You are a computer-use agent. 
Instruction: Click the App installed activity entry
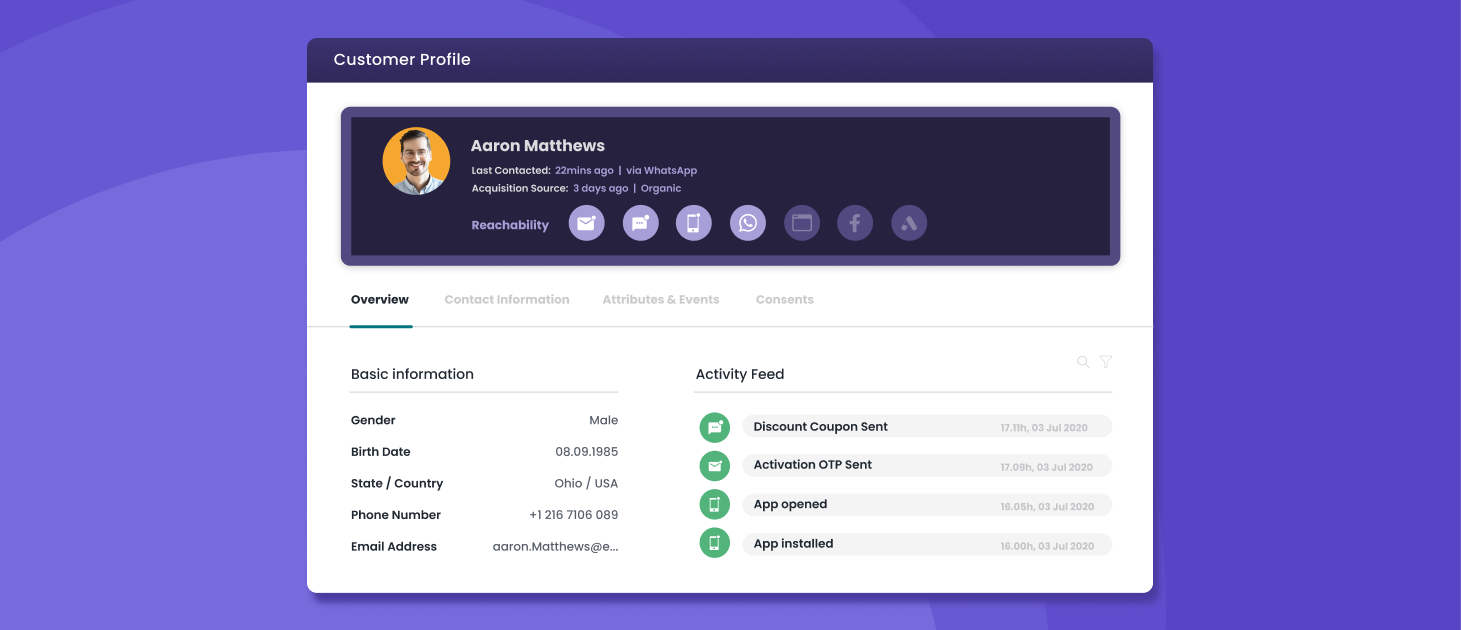(x=926, y=545)
